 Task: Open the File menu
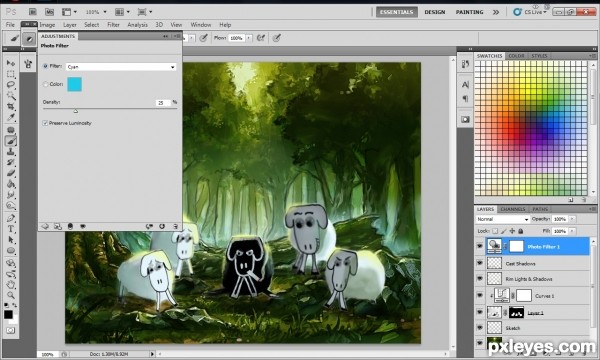click(10, 24)
